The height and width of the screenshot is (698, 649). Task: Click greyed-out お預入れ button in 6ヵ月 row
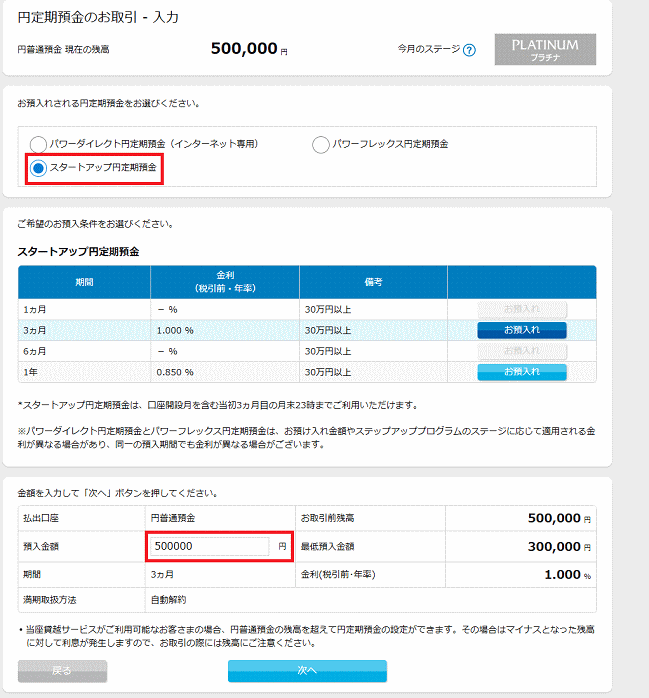tap(521, 351)
